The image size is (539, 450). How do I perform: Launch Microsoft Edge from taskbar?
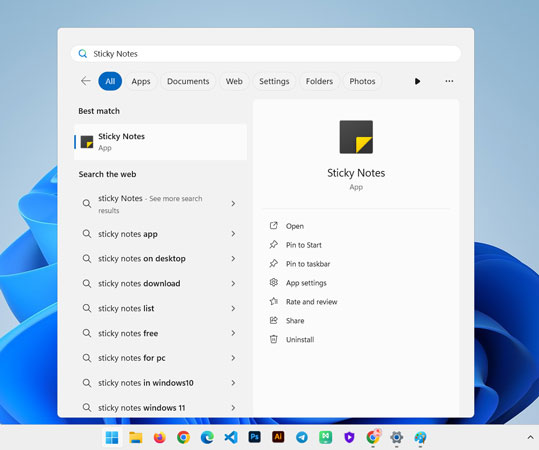[x=207, y=438]
